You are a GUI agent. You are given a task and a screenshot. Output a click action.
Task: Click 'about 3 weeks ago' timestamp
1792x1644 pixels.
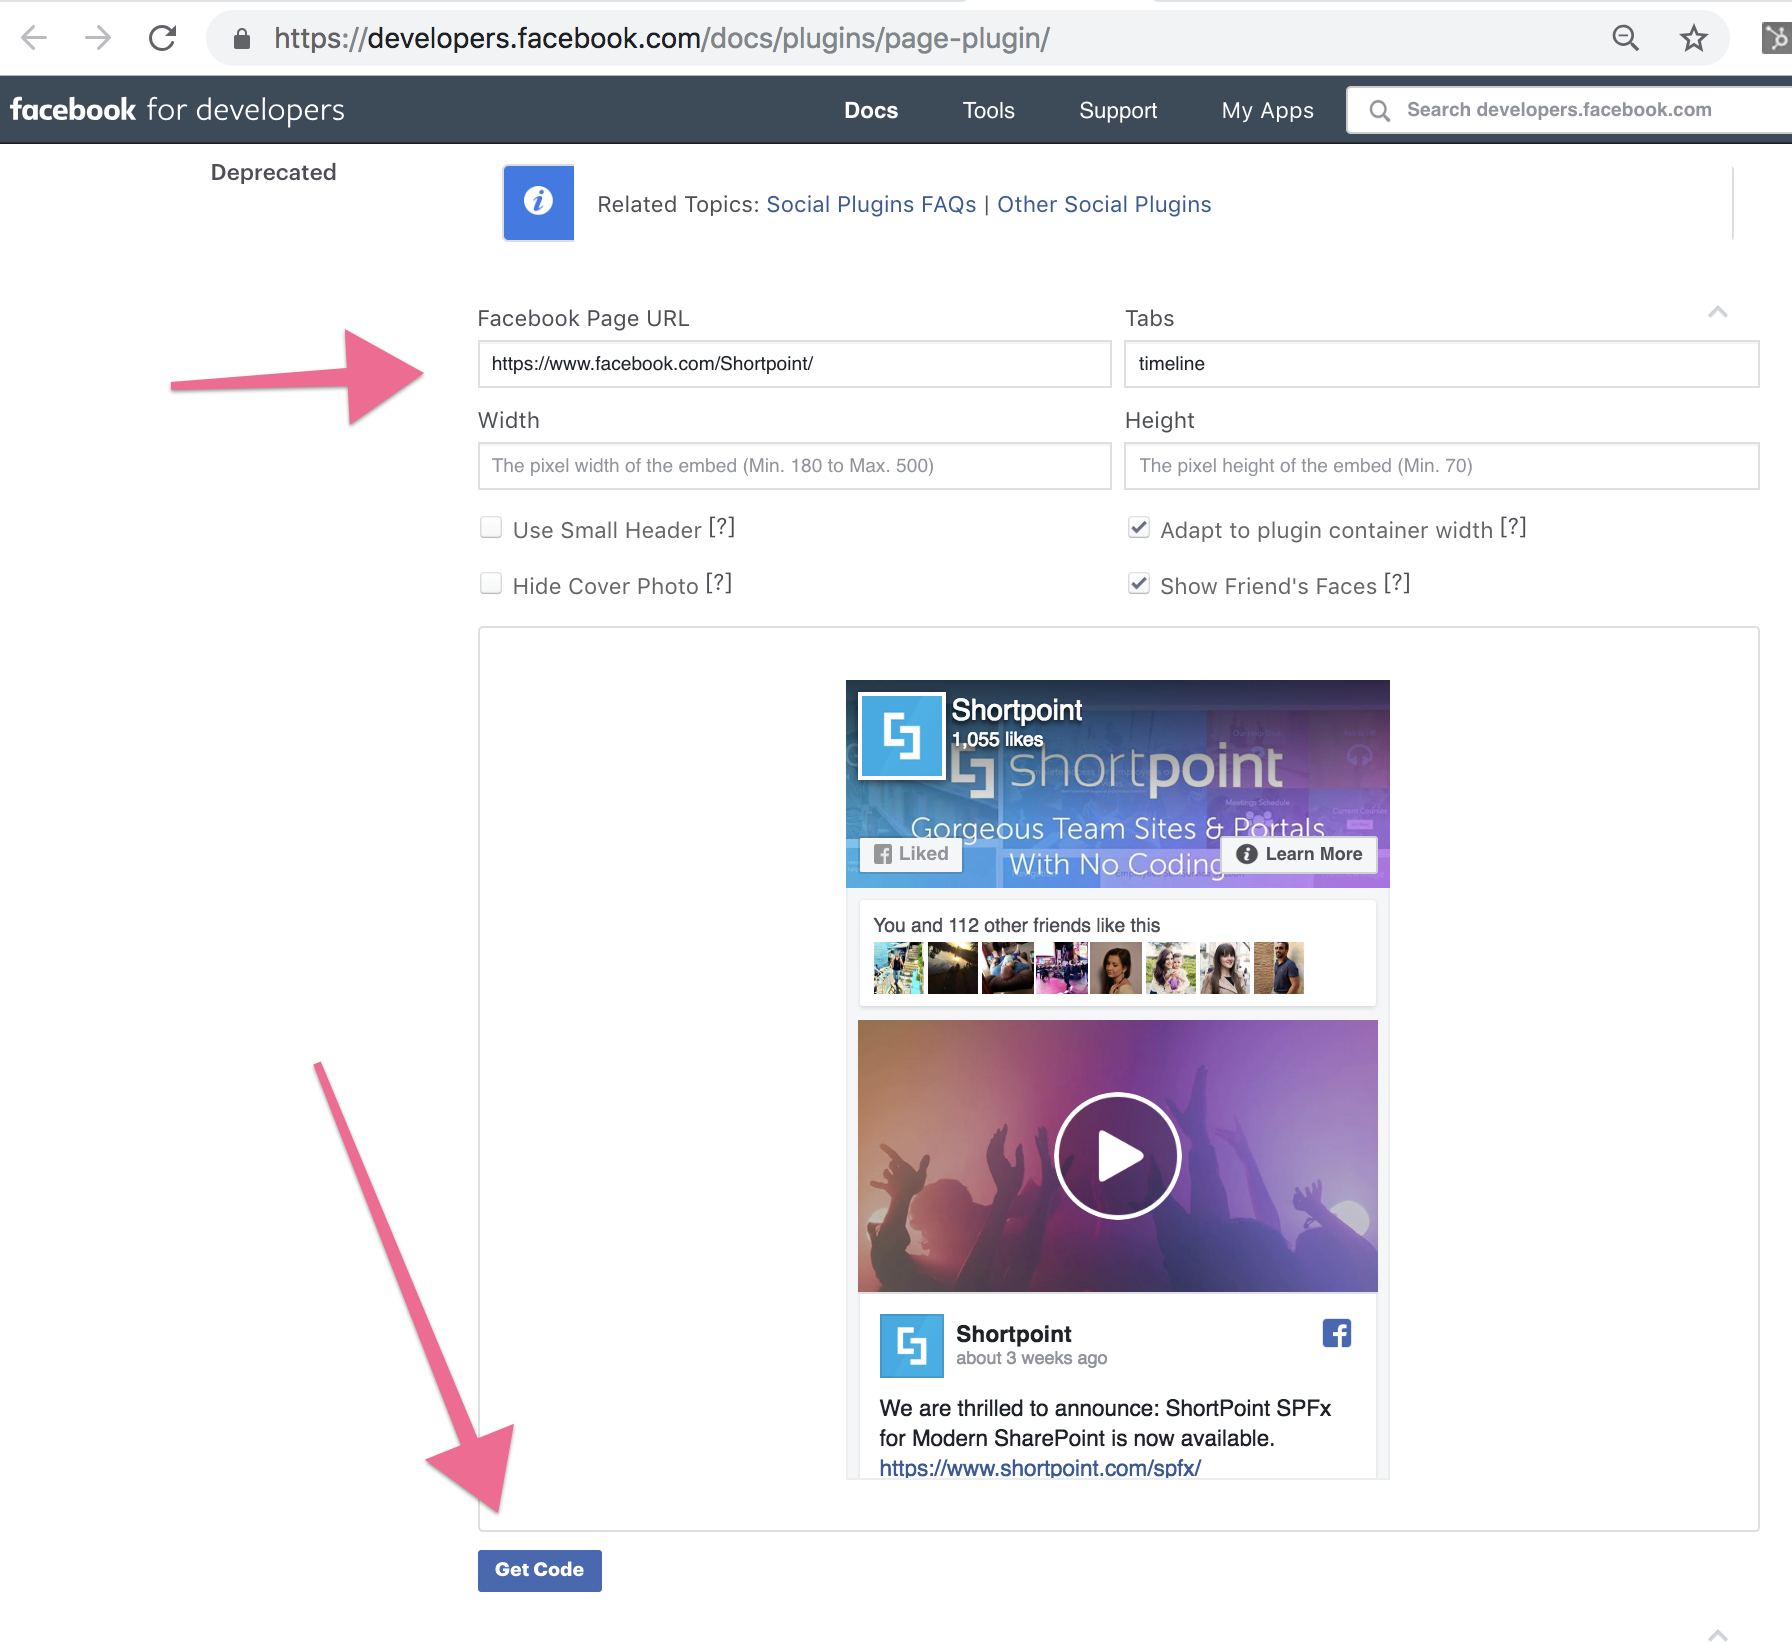1031,1358
